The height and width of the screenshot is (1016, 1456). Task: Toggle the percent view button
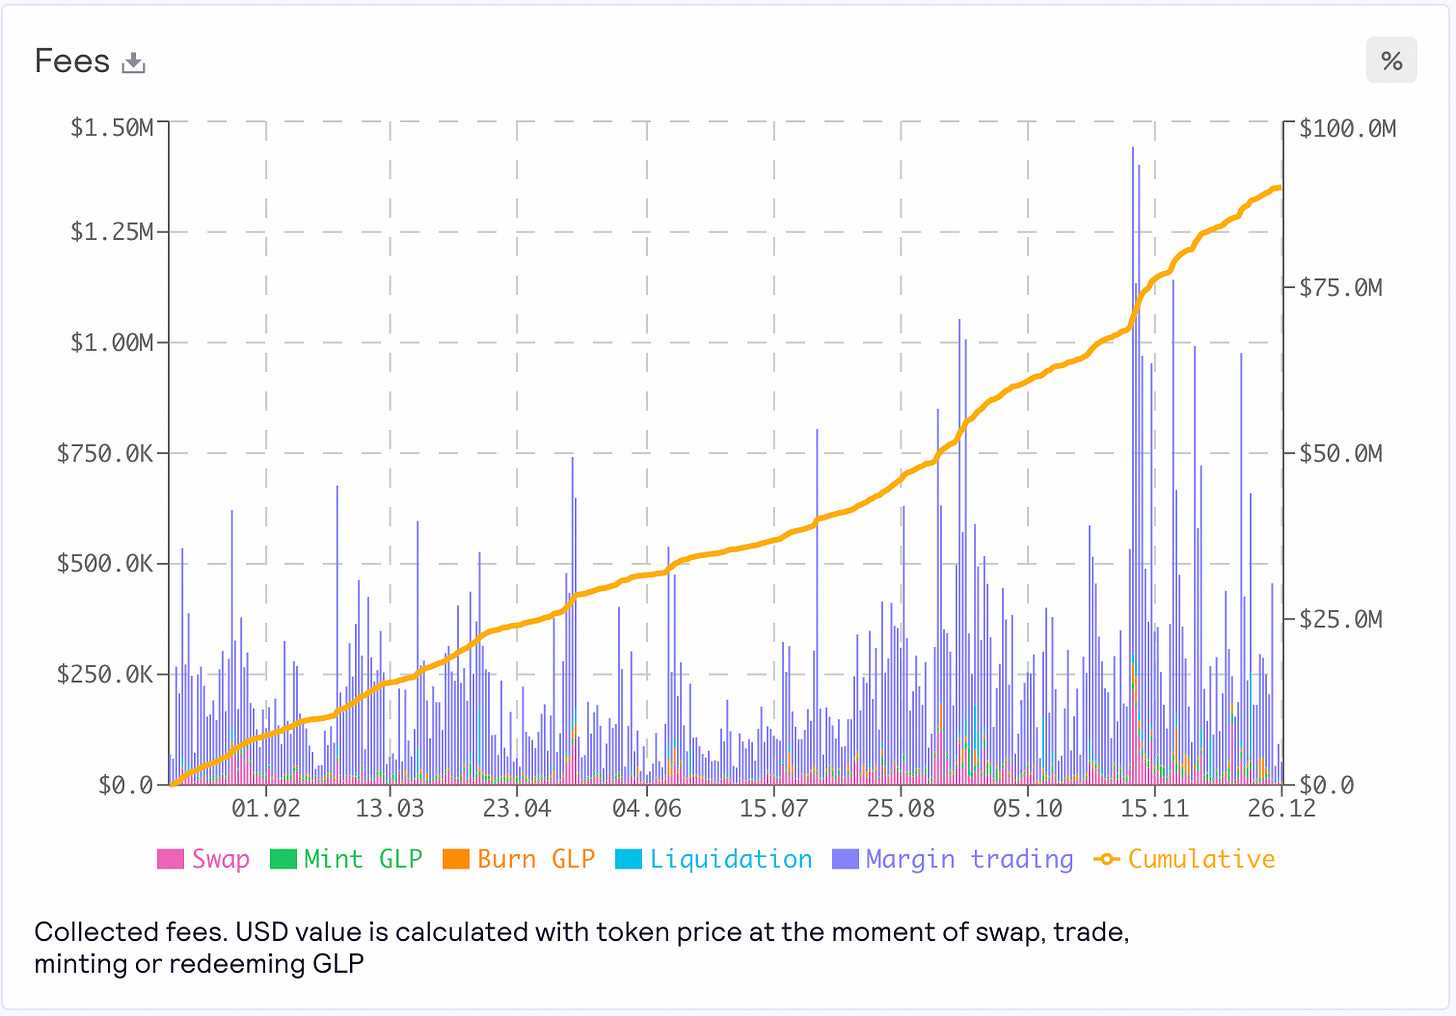[1391, 61]
